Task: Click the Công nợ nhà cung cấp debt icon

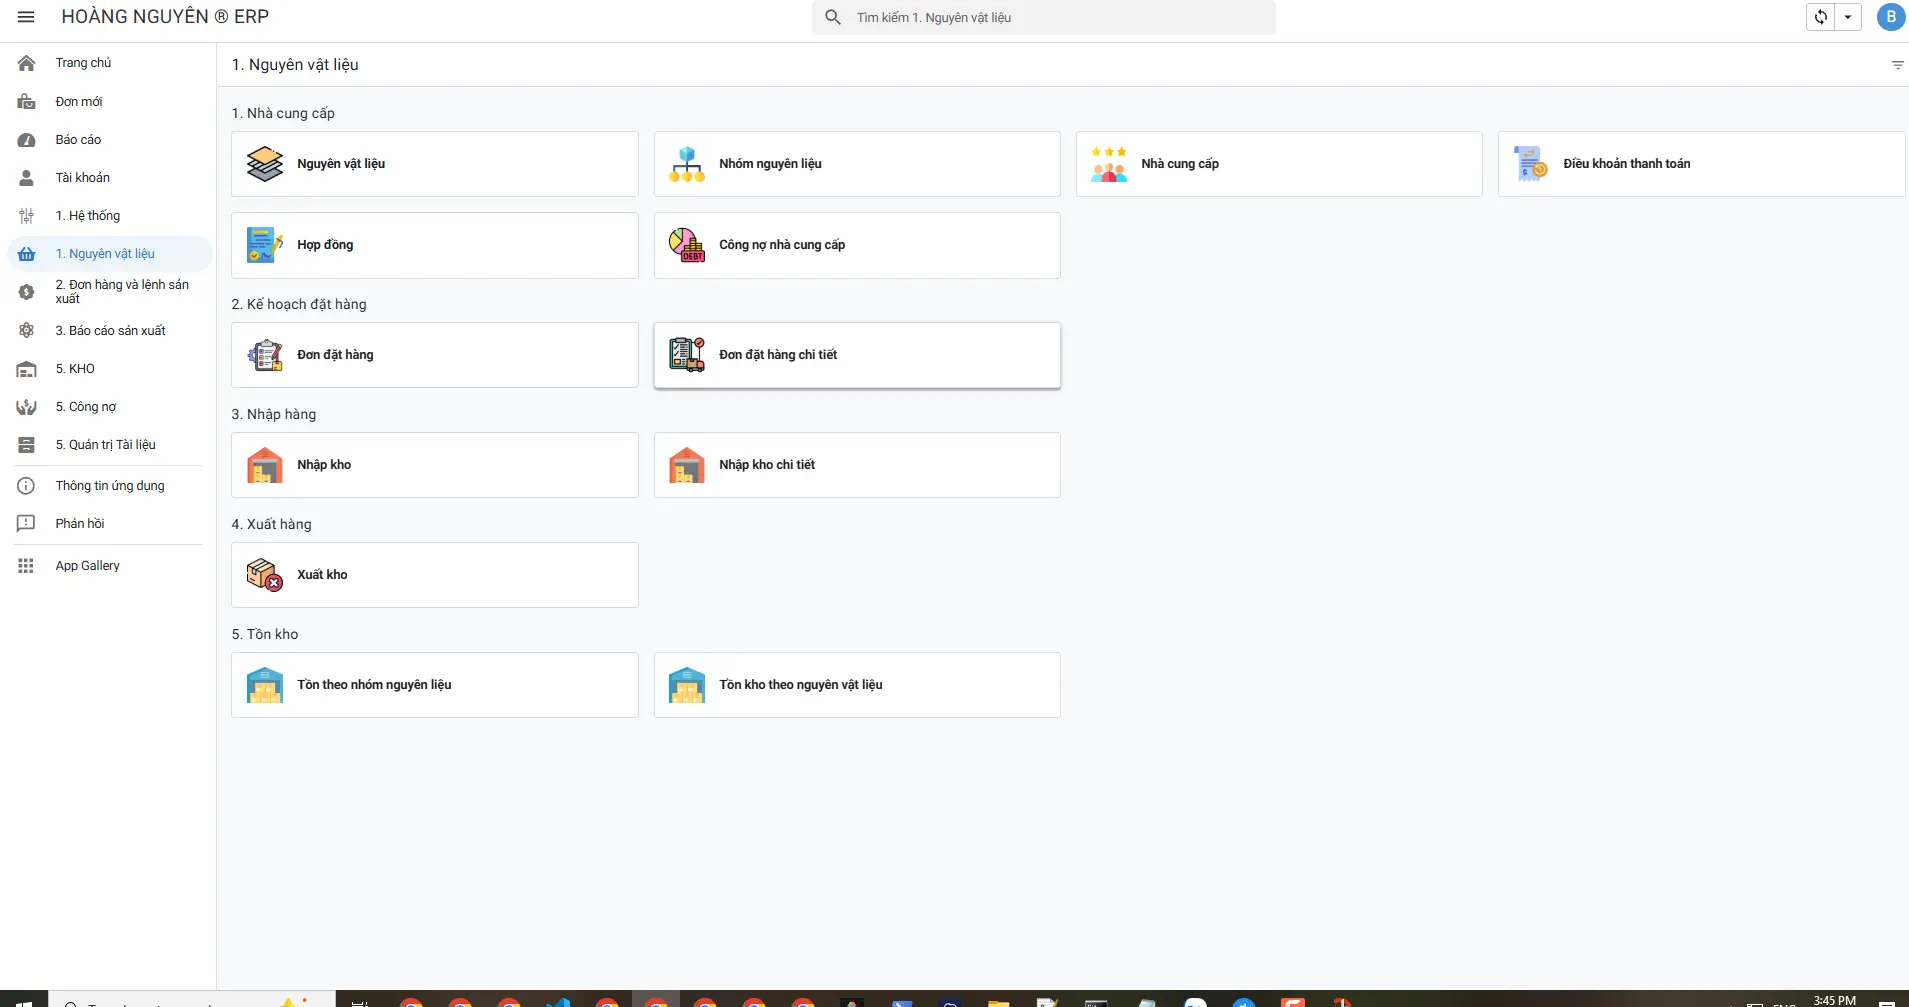Action: click(687, 245)
